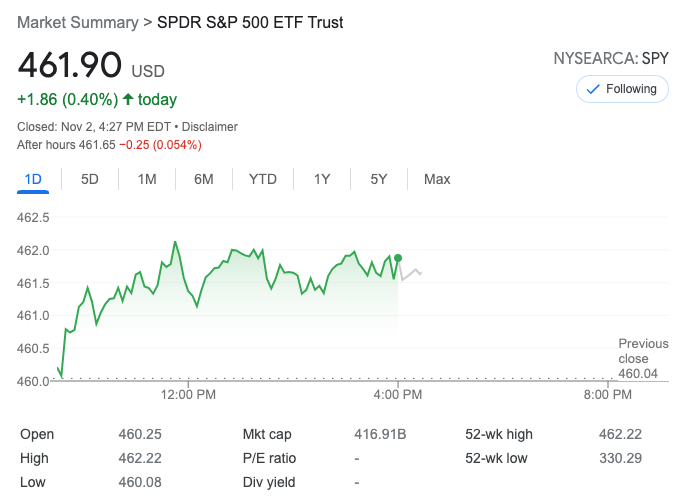Click the Previous close label
The width and height of the screenshot is (685, 498).
click(x=643, y=351)
